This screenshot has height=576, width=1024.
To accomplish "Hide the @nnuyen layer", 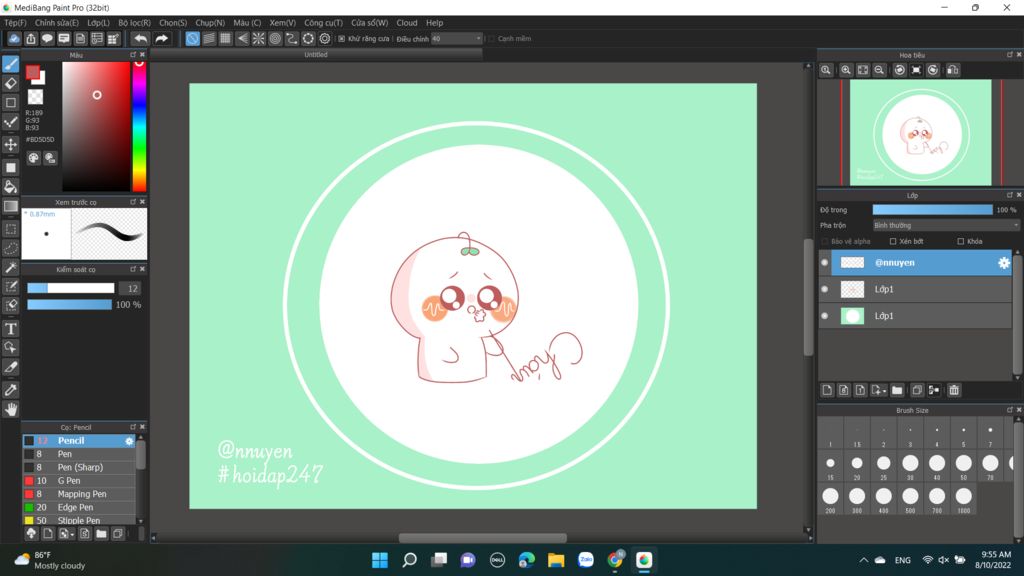I will 825,263.
